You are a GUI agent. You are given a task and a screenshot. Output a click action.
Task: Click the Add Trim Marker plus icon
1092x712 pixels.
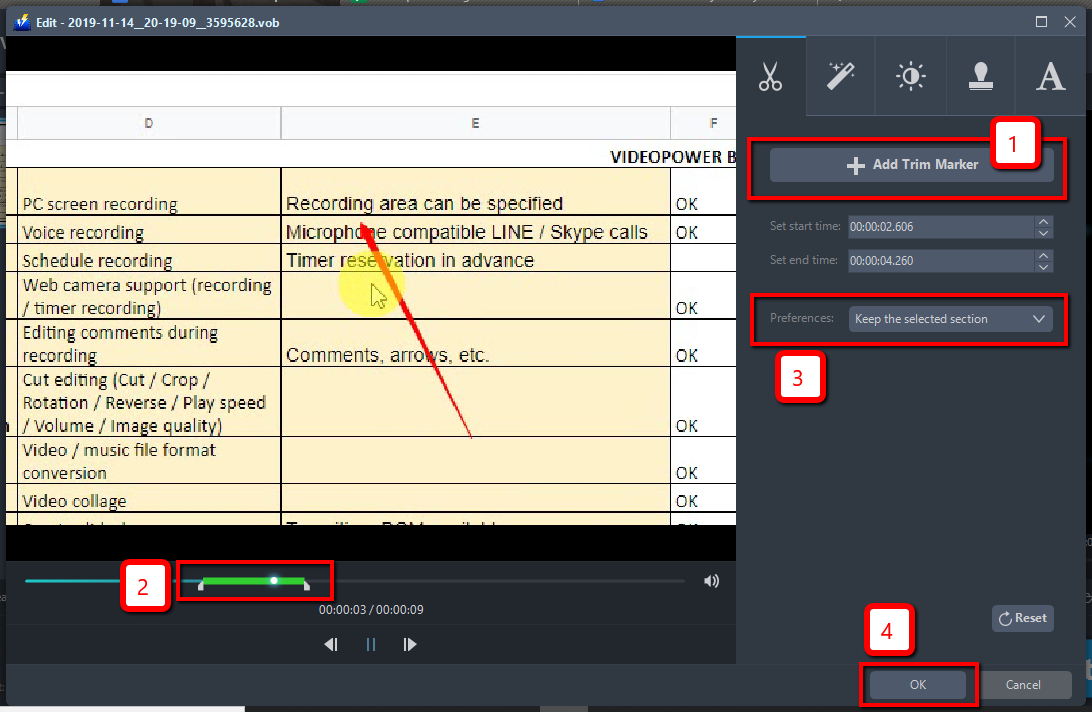[853, 164]
